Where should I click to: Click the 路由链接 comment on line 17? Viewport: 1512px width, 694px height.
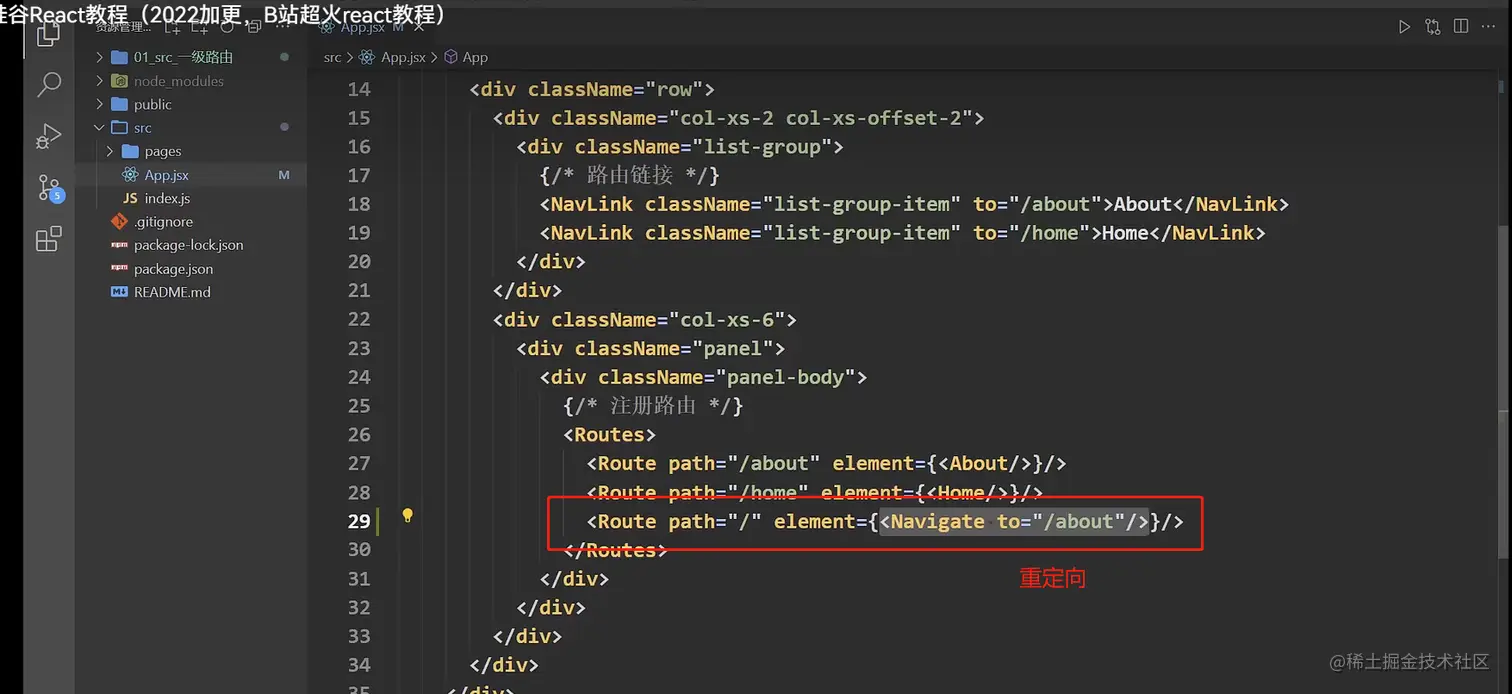click(630, 175)
